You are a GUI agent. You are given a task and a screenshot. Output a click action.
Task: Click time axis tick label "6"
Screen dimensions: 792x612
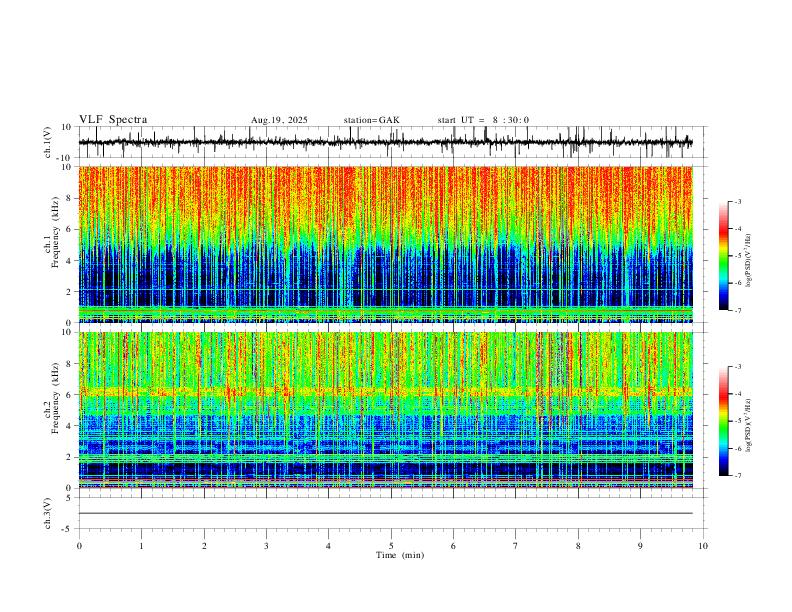pyautogui.click(x=453, y=546)
